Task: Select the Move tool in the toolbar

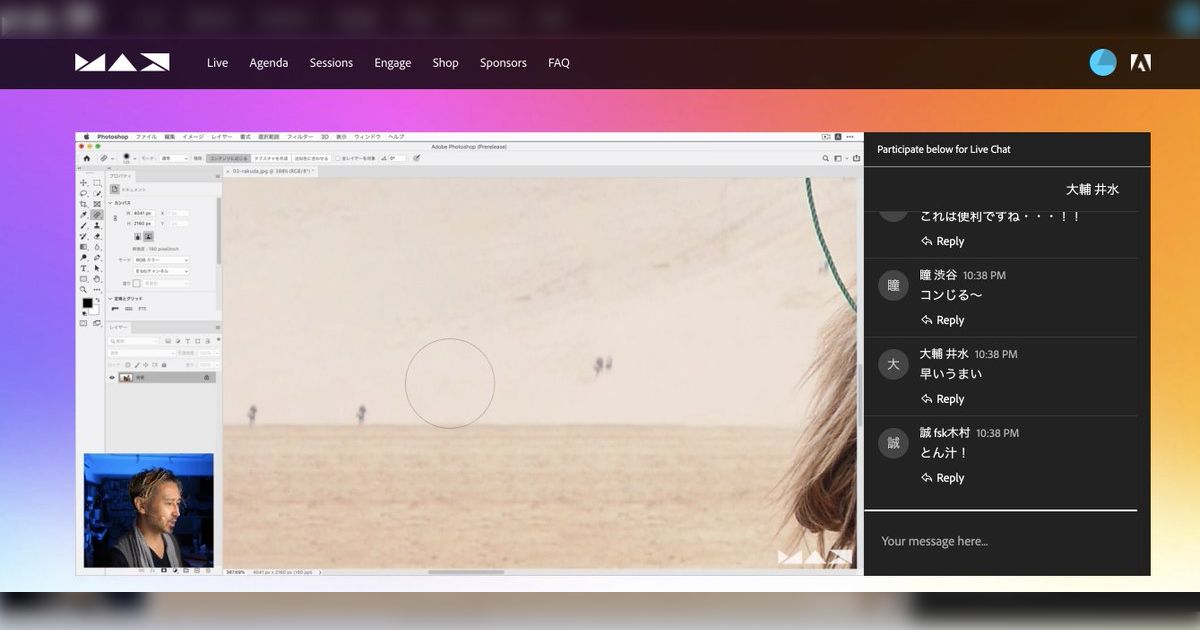Action: pyautogui.click(x=82, y=183)
